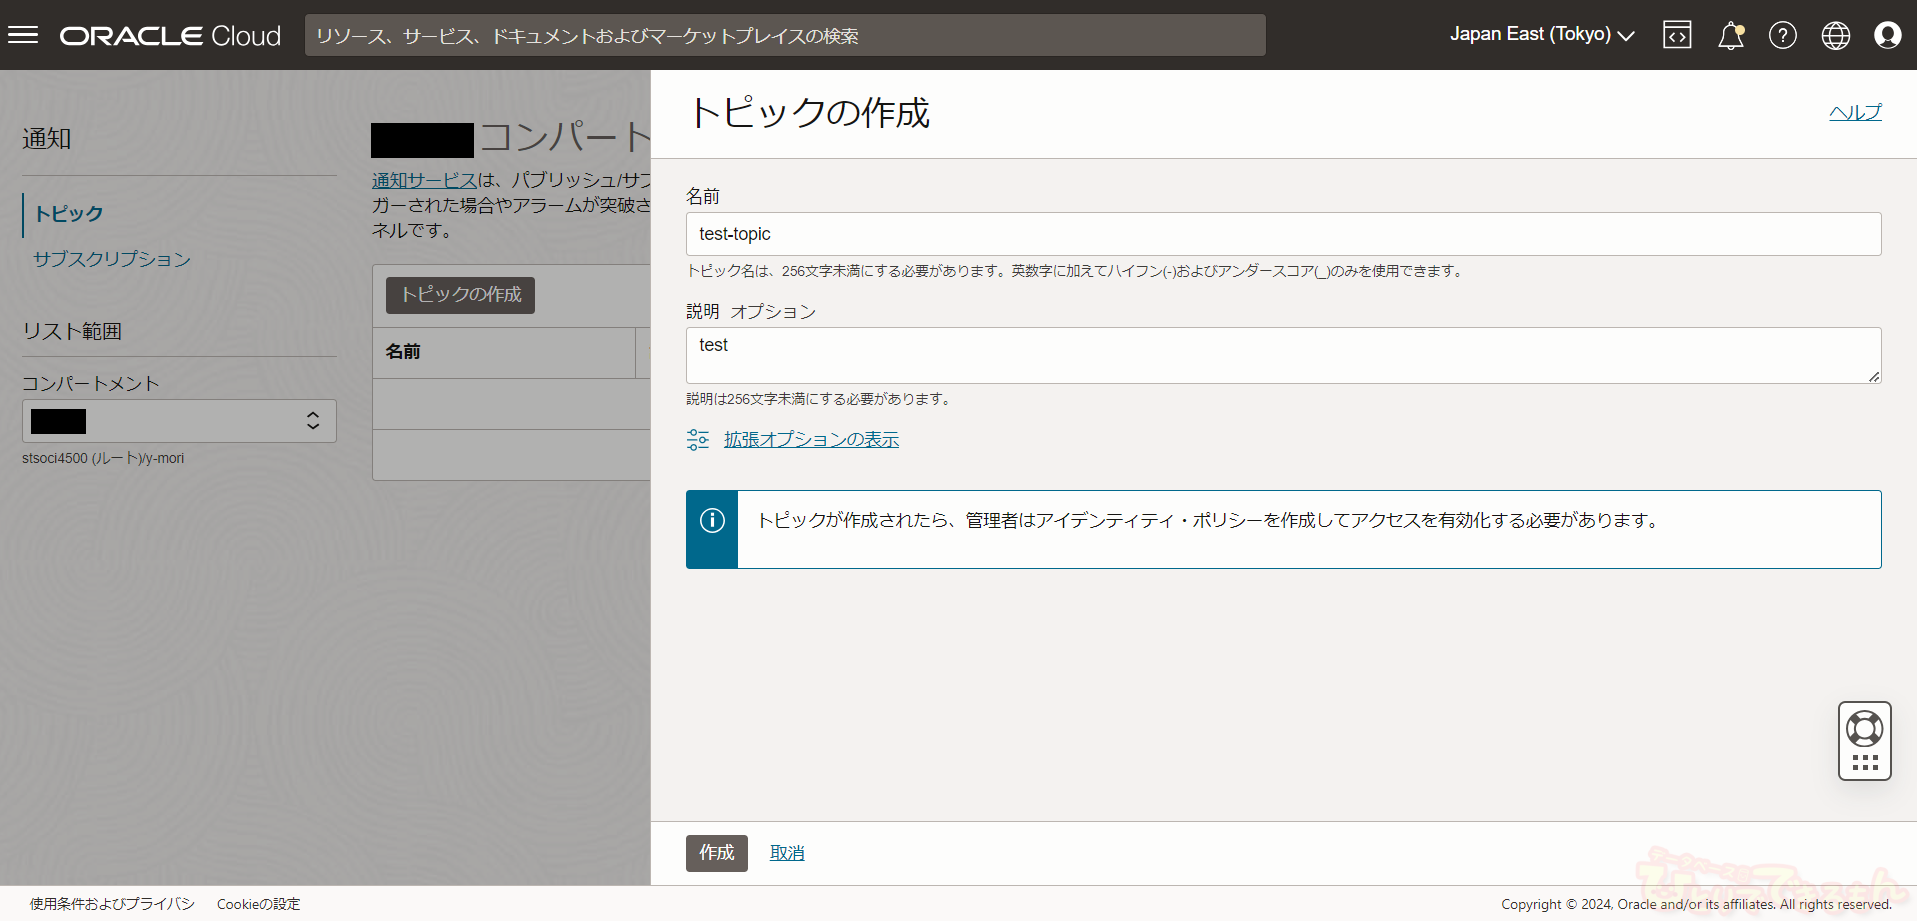Open the ヘルプ help link

(1855, 112)
